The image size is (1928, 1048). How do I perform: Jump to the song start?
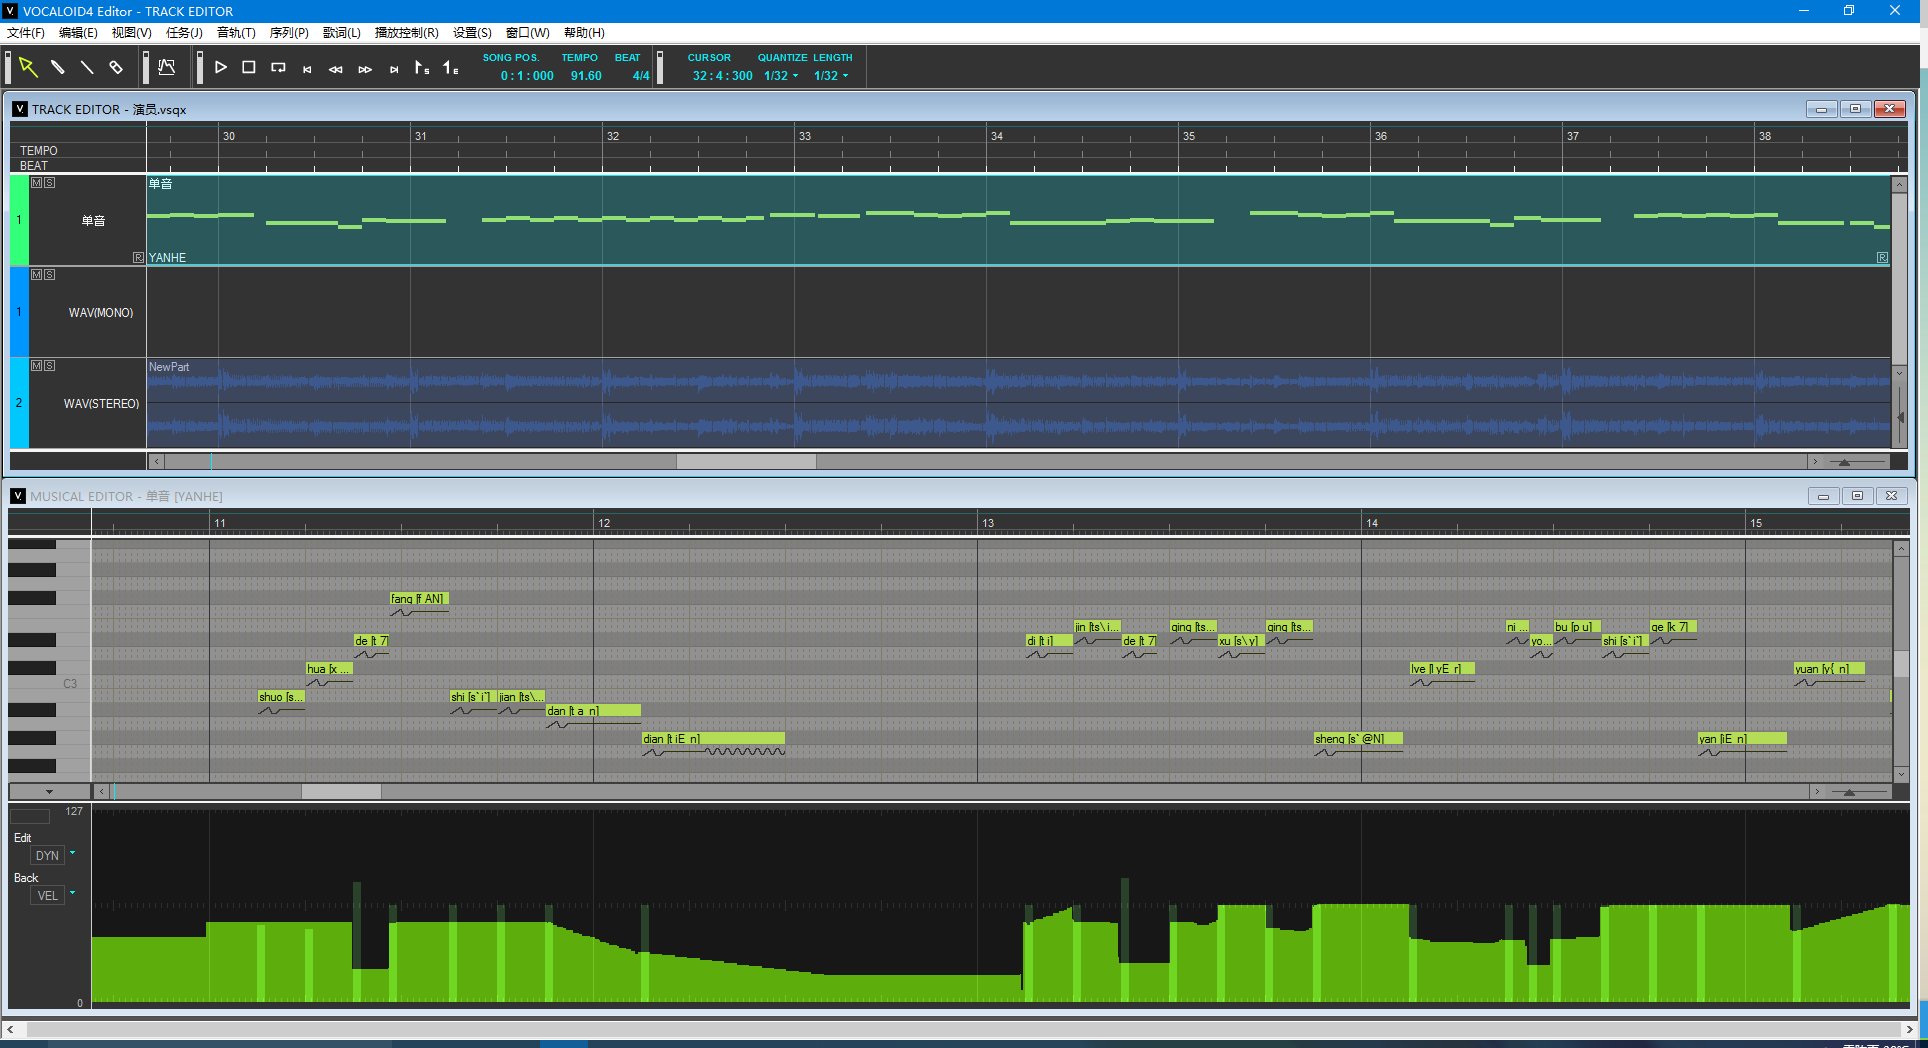(x=307, y=69)
